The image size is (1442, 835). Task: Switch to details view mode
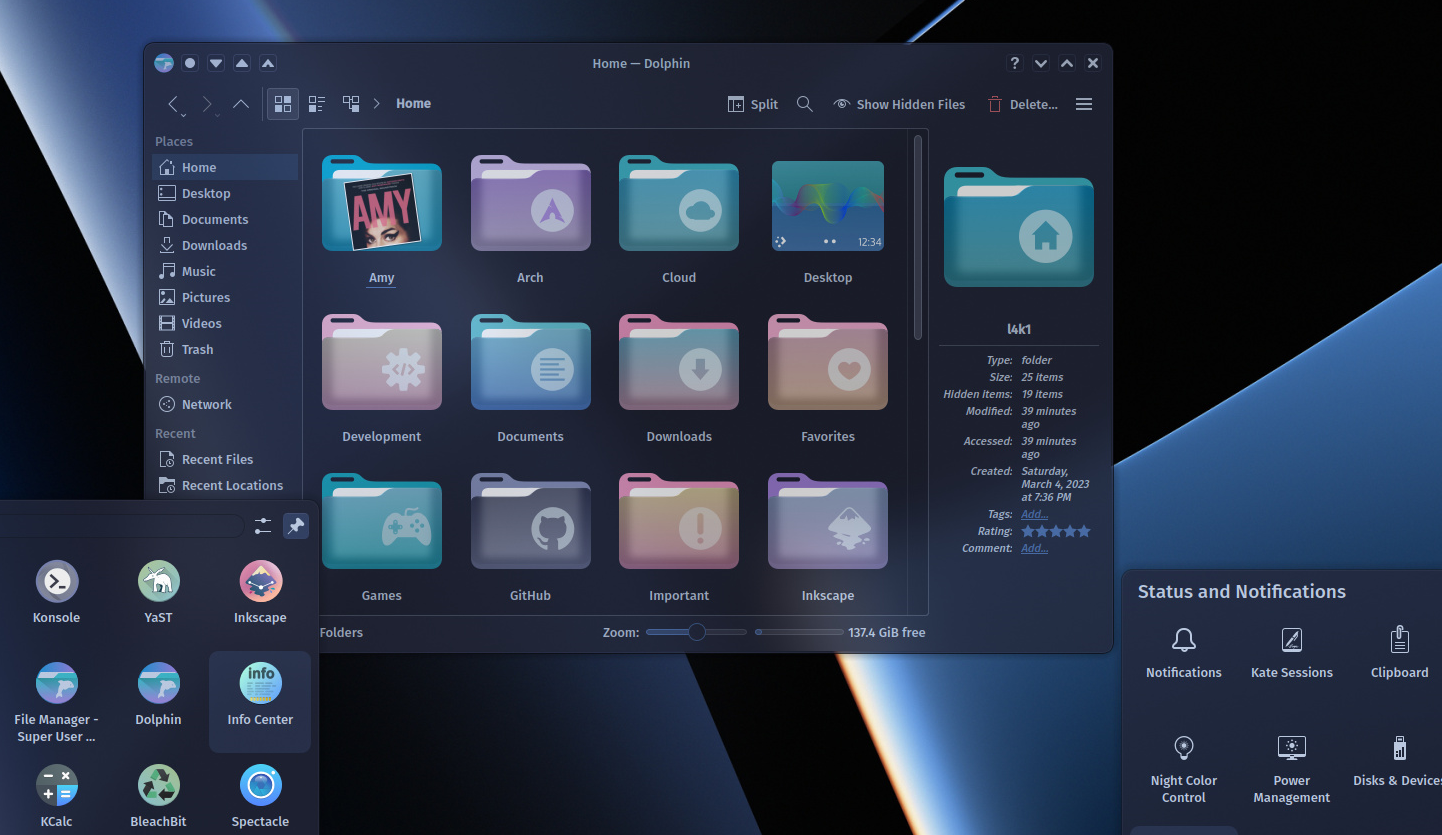point(316,103)
